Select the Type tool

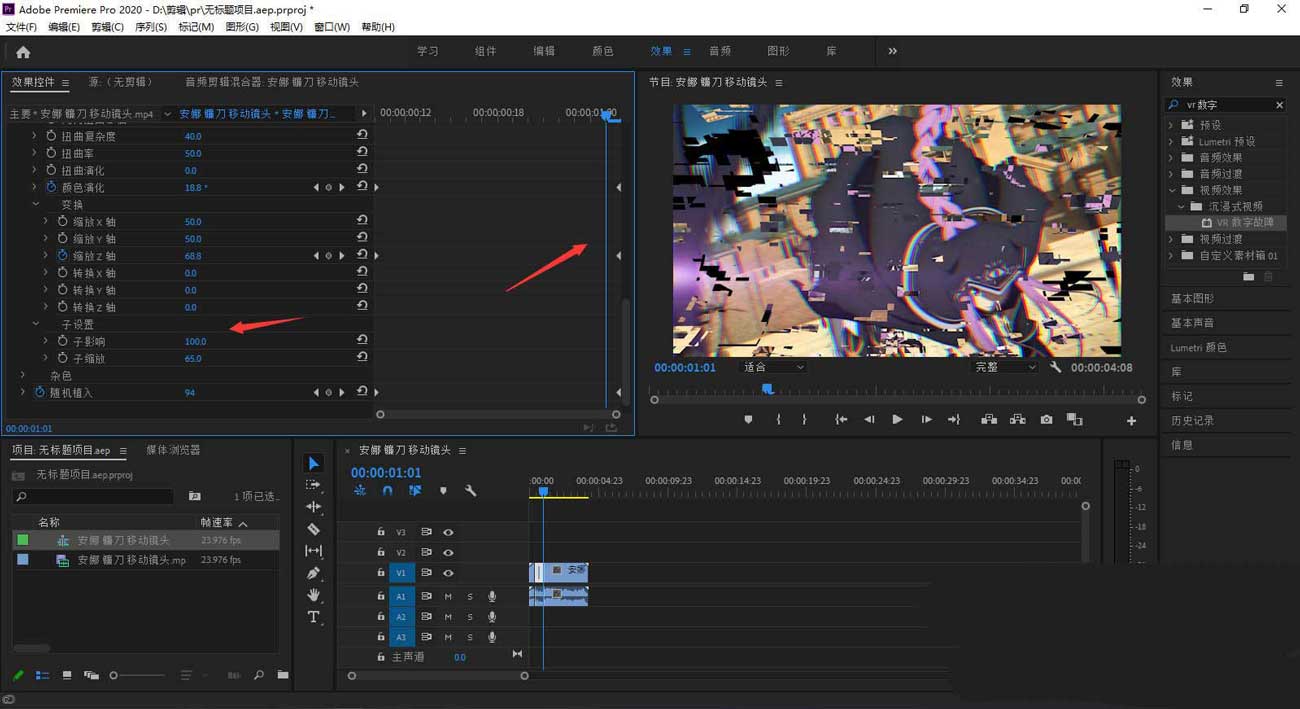(x=313, y=617)
